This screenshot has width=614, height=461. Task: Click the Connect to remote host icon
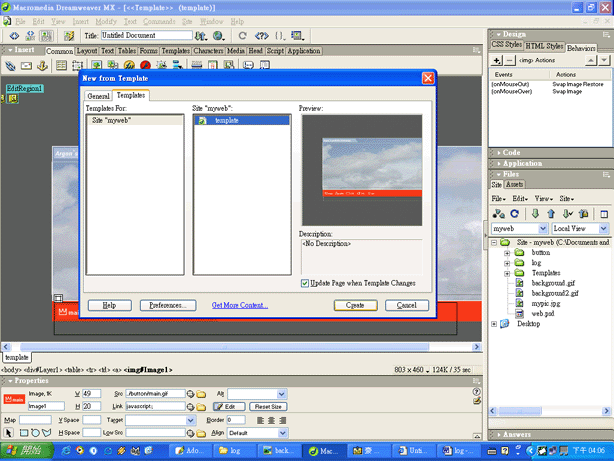click(x=498, y=214)
